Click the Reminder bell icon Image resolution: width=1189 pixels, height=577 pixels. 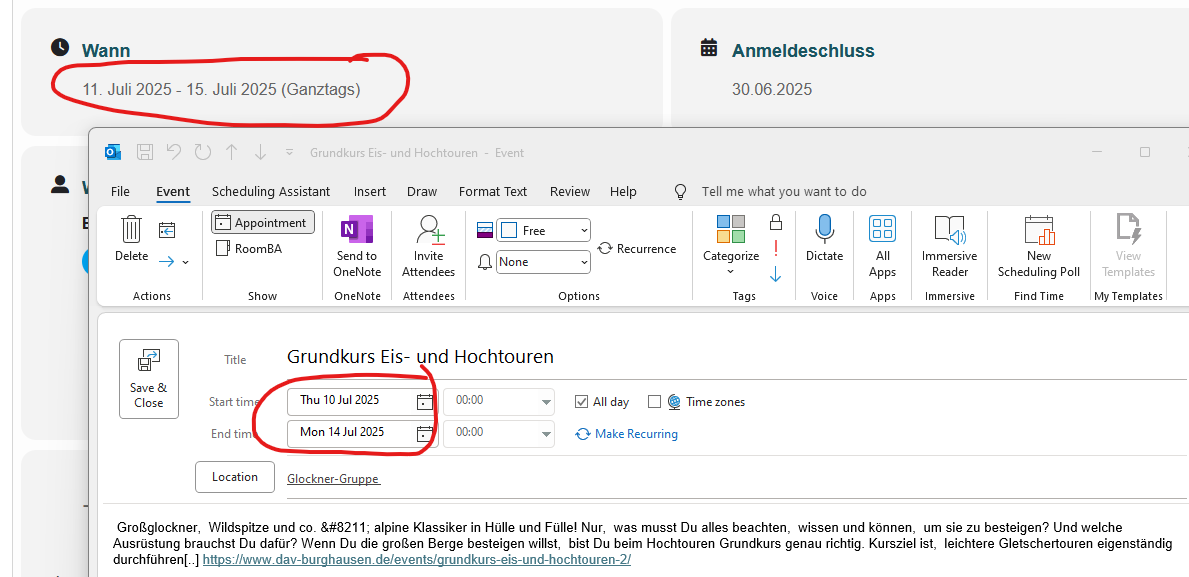tap(485, 262)
